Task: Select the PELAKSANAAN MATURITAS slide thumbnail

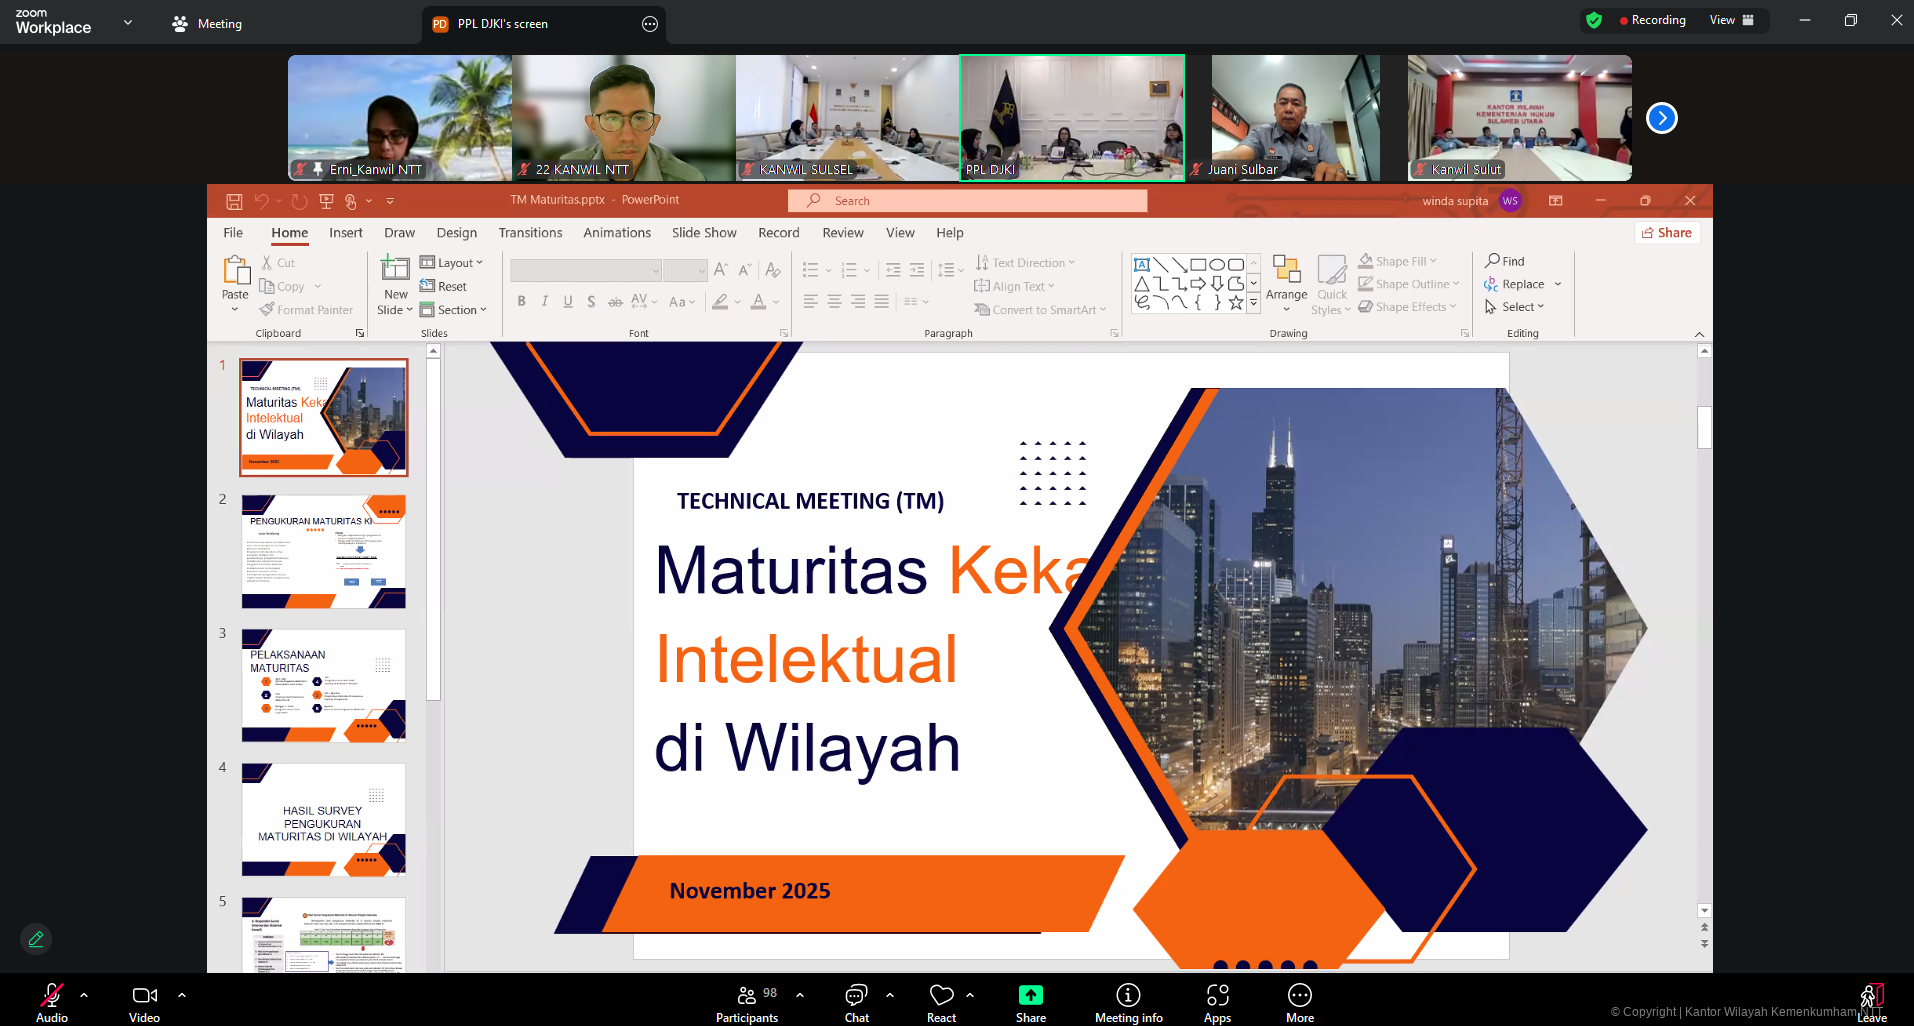Action: pyautogui.click(x=322, y=685)
